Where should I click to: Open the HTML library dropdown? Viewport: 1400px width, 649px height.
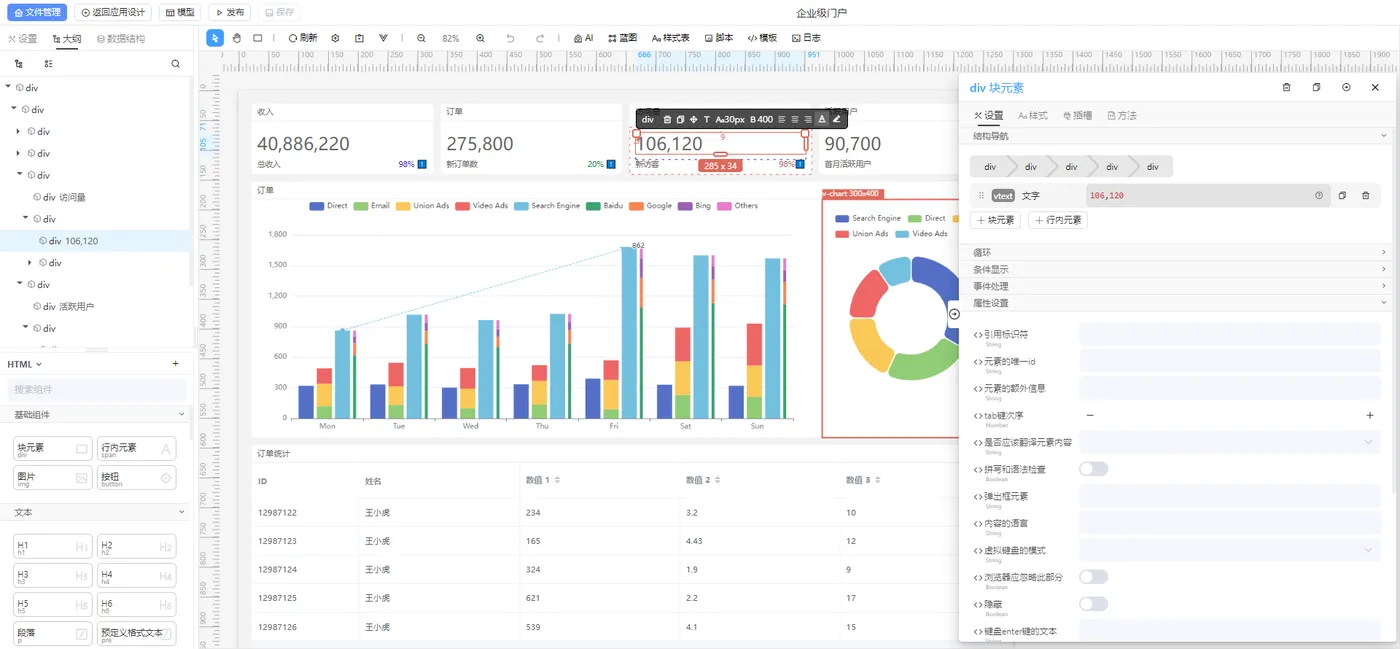(25, 364)
